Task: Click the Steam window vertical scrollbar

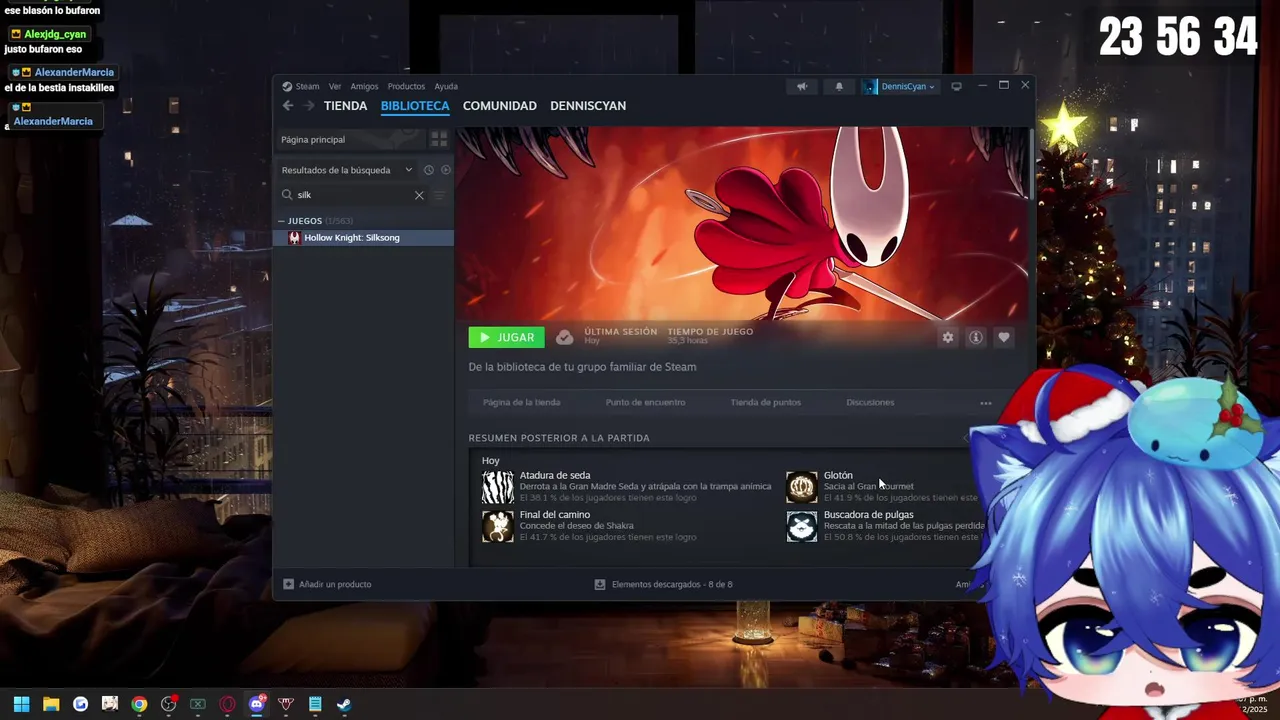Action: 1031,165
